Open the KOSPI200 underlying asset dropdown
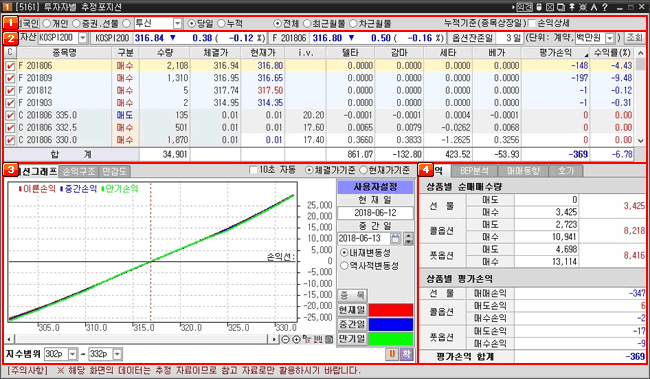This screenshot has height=379, width=650. pos(82,38)
